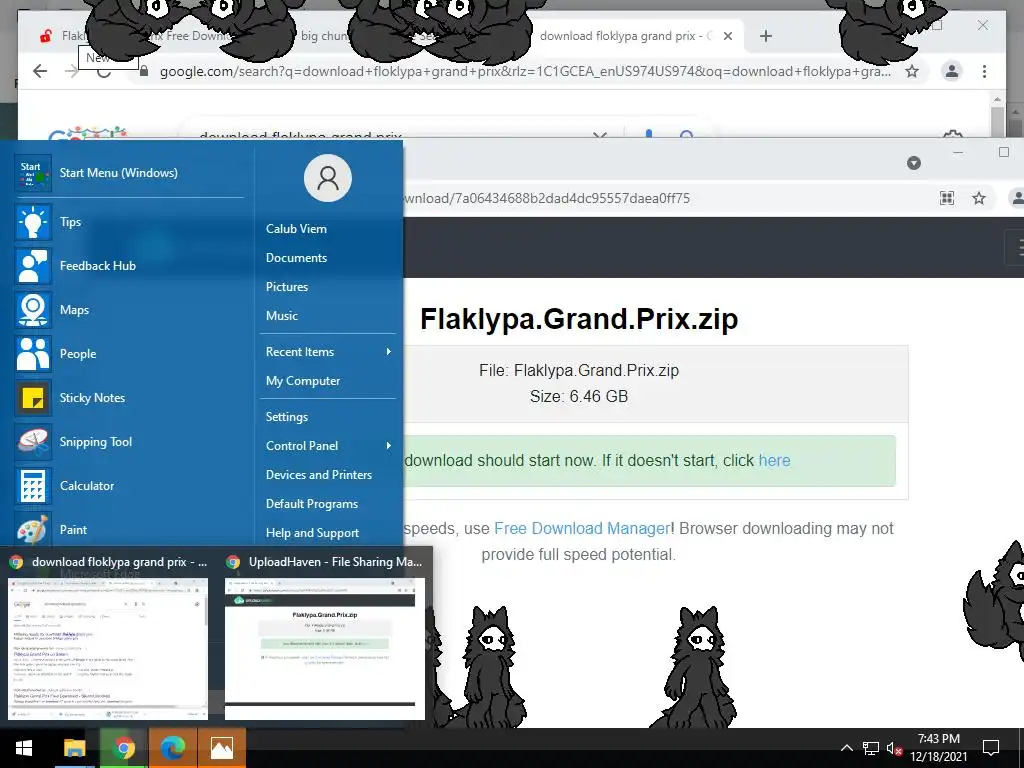The image size is (1024, 768).
Task: Click the network status tray icon
Action: (x=871, y=748)
